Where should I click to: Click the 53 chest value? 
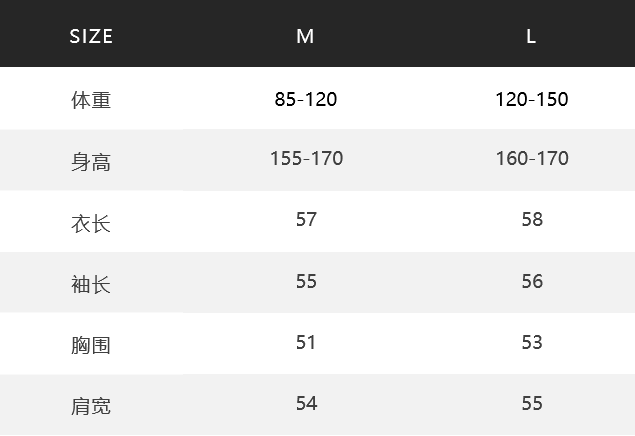[532, 342]
